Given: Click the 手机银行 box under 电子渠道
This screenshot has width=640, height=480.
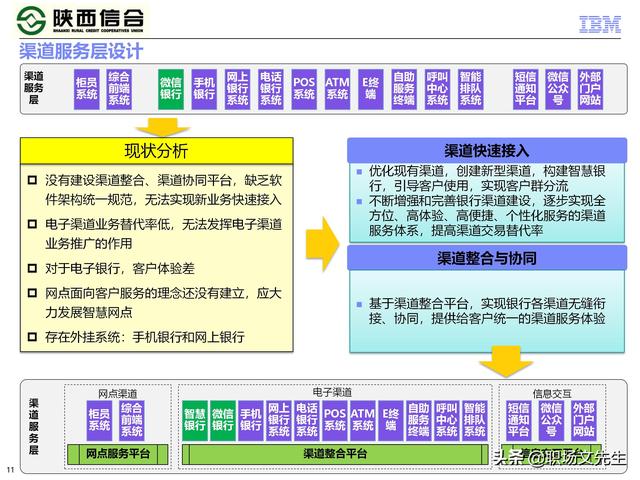Looking at the screenshot, I should tap(251, 420).
